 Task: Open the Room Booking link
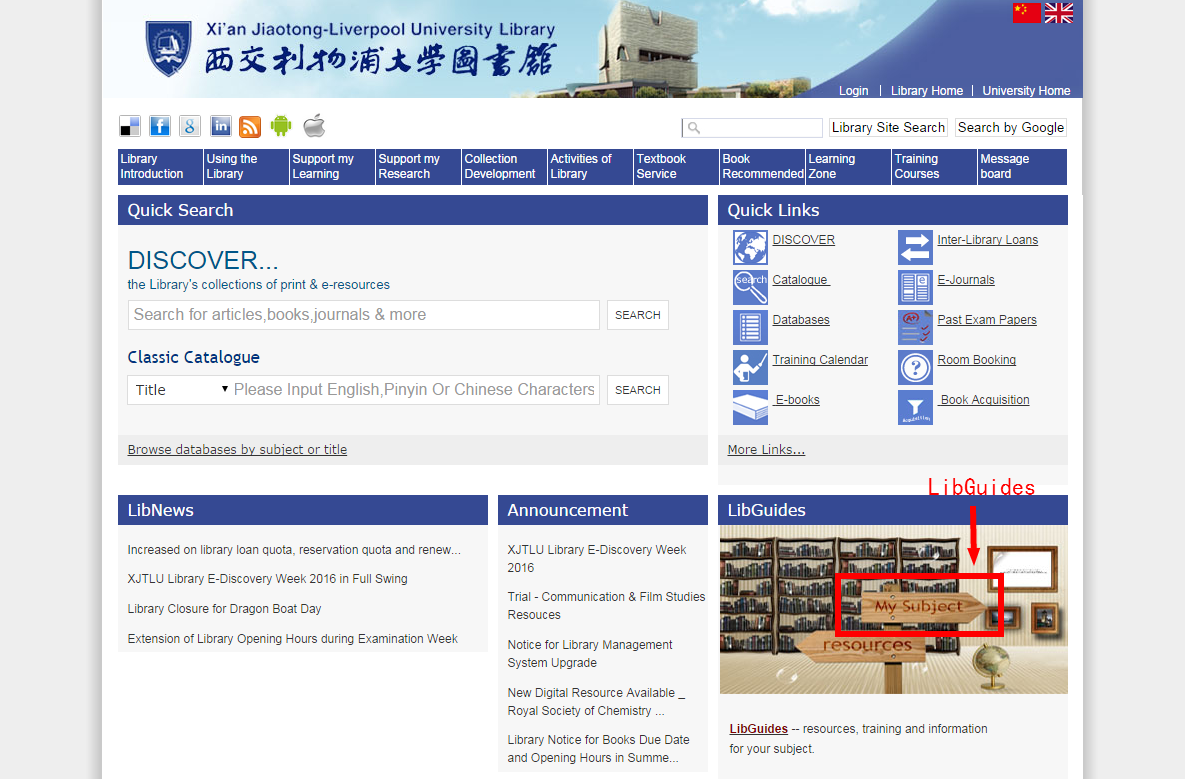point(976,360)
